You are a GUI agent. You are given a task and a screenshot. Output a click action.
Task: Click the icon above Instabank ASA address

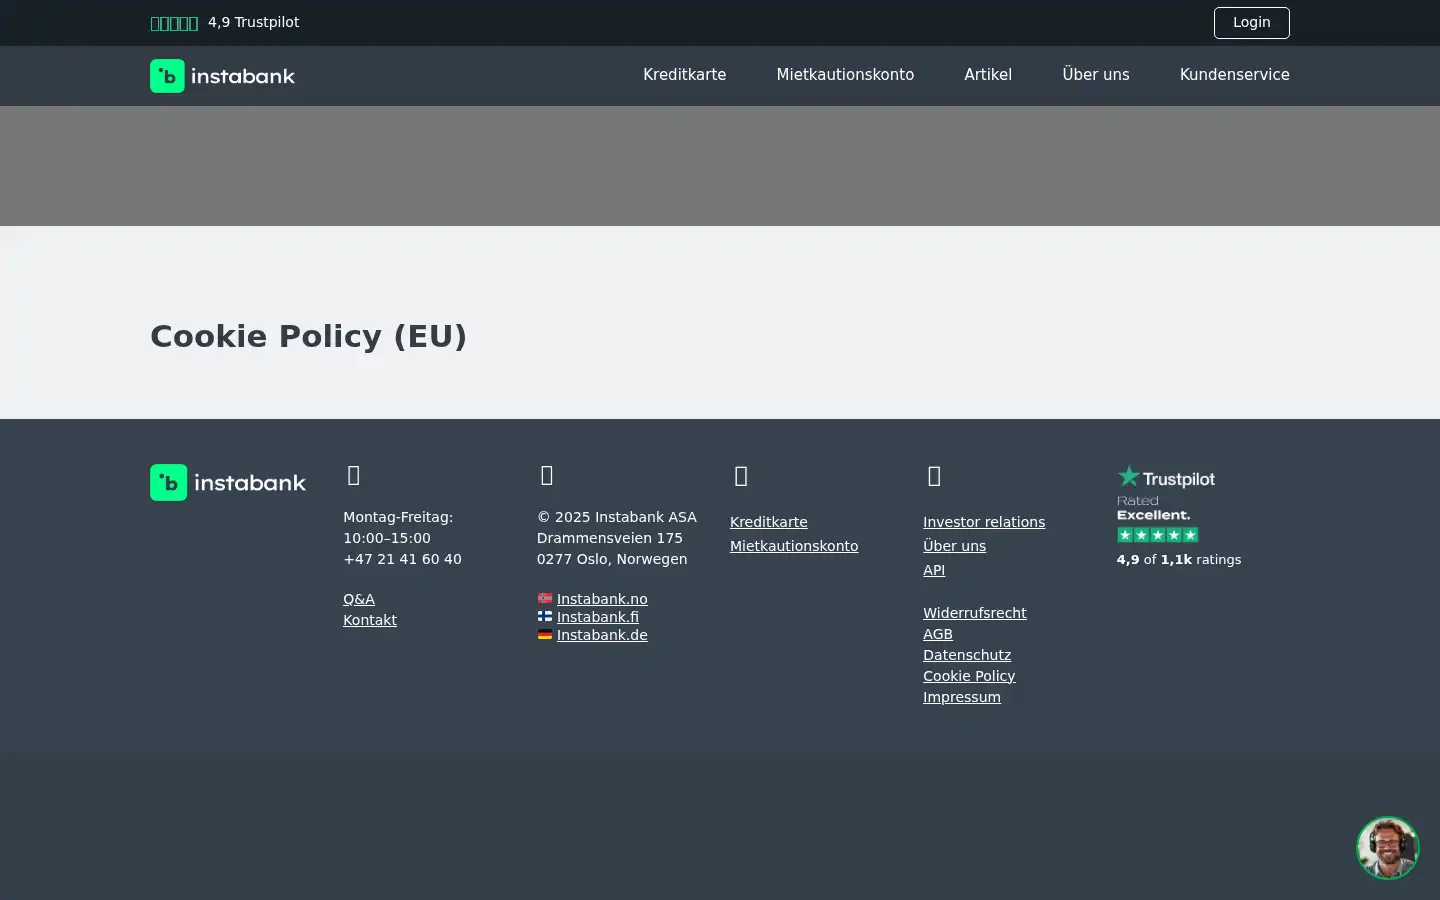[547, 475]
